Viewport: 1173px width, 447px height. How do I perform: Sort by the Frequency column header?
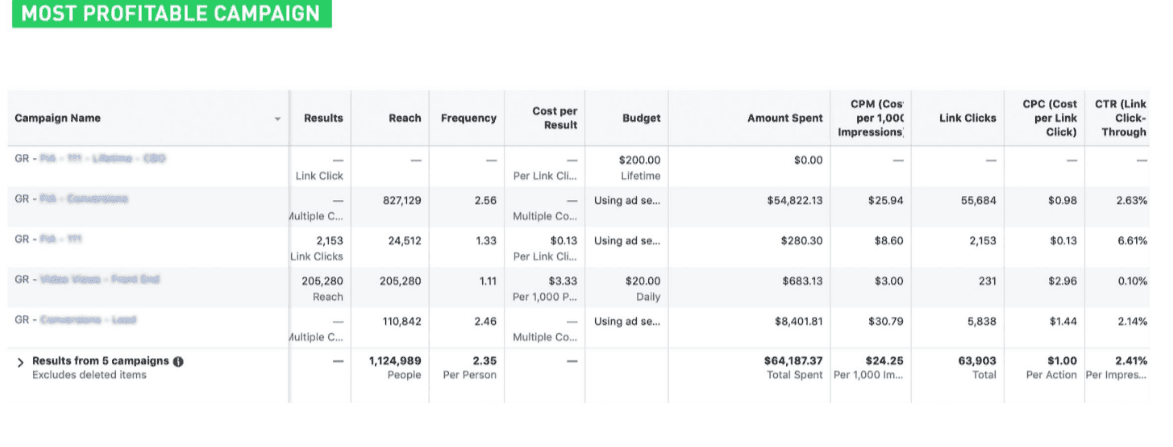tap(468, 118)
